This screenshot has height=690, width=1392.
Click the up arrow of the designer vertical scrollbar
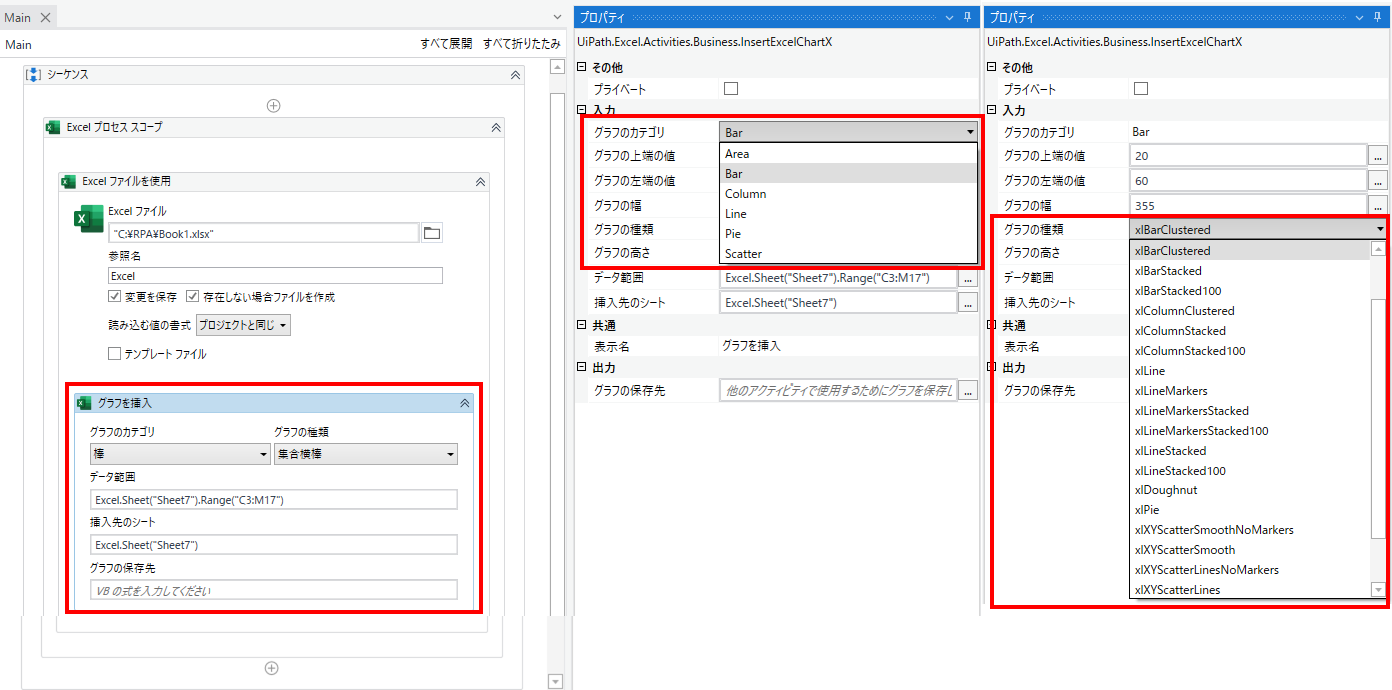coord(556,66)
